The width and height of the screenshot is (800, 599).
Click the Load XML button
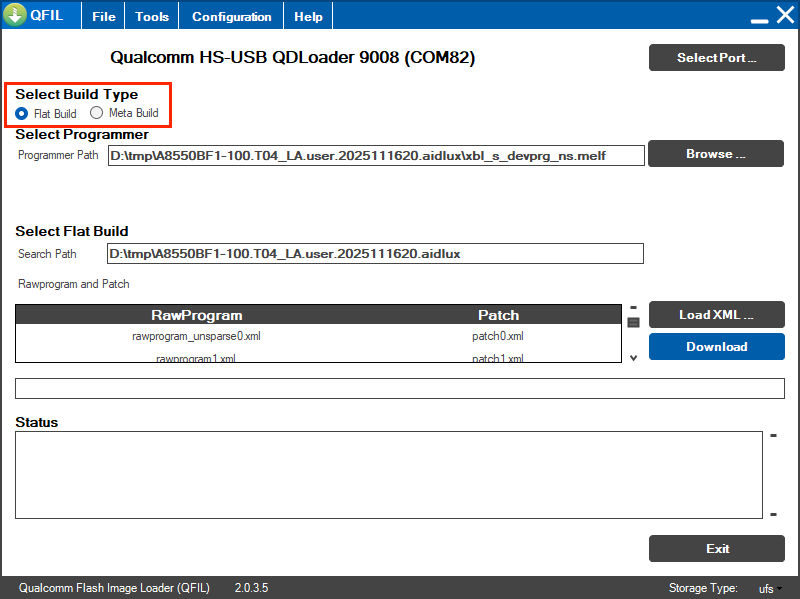pyautogui.click(x=716, y=315)
